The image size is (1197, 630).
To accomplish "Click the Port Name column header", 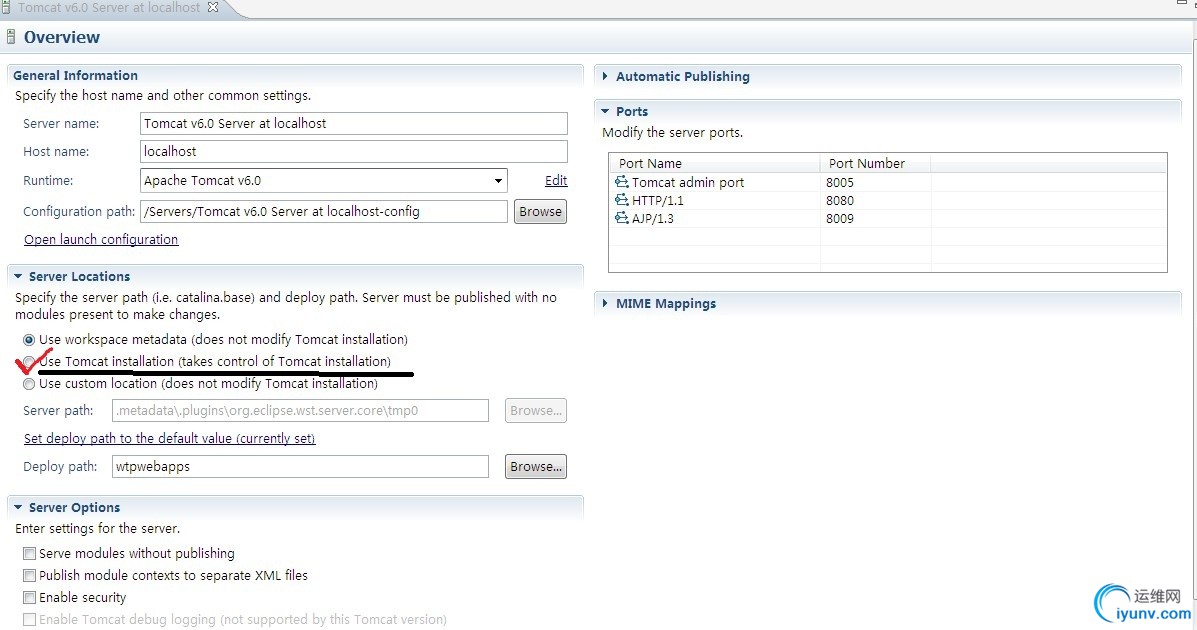I will pos(715,163).
